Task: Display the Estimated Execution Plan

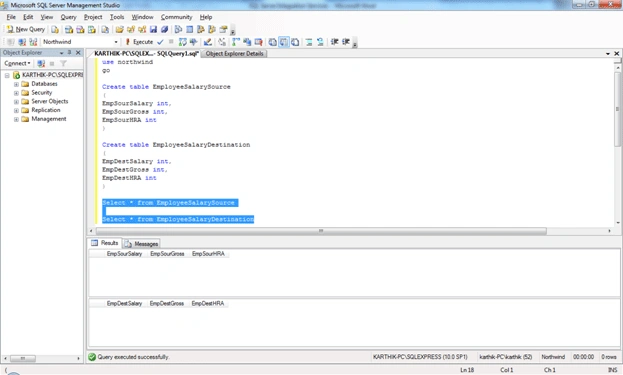Action: (x=183, y=42)
